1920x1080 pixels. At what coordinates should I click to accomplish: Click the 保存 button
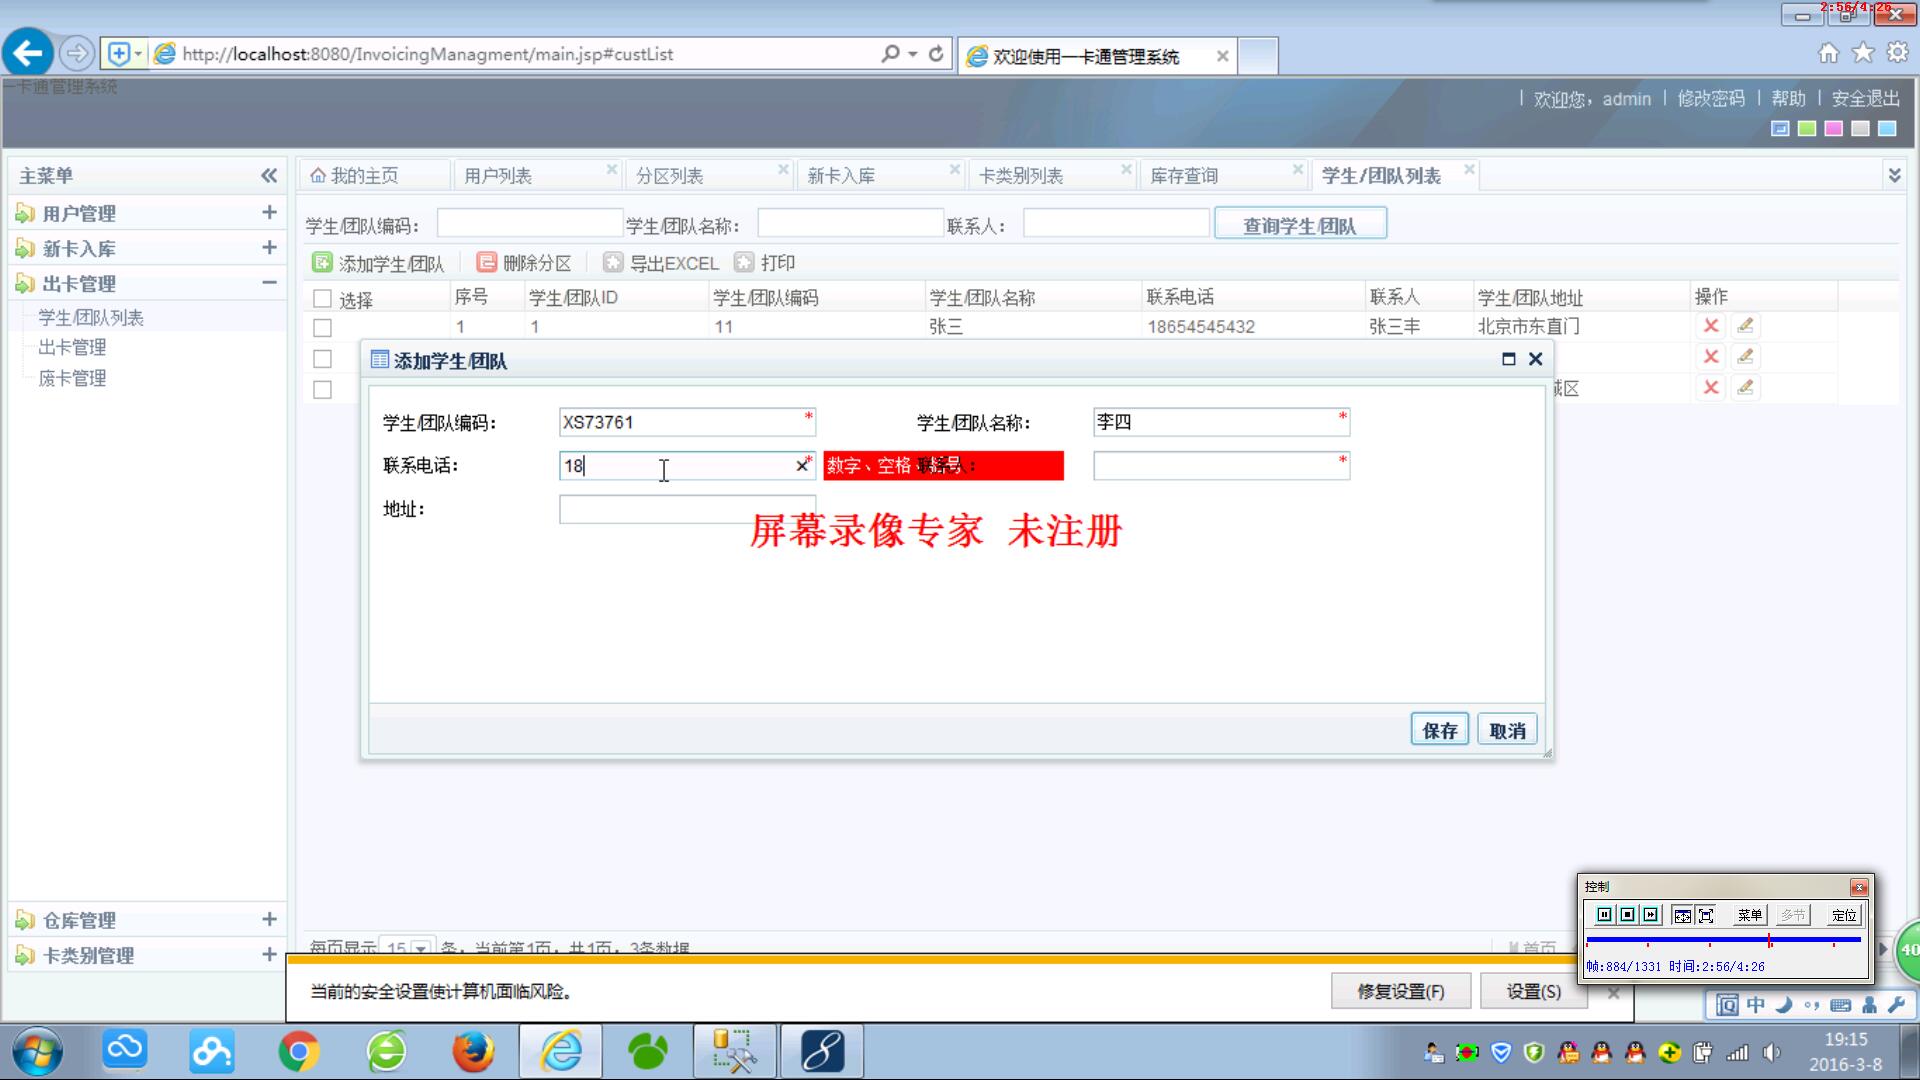(x=1440, y=730)
